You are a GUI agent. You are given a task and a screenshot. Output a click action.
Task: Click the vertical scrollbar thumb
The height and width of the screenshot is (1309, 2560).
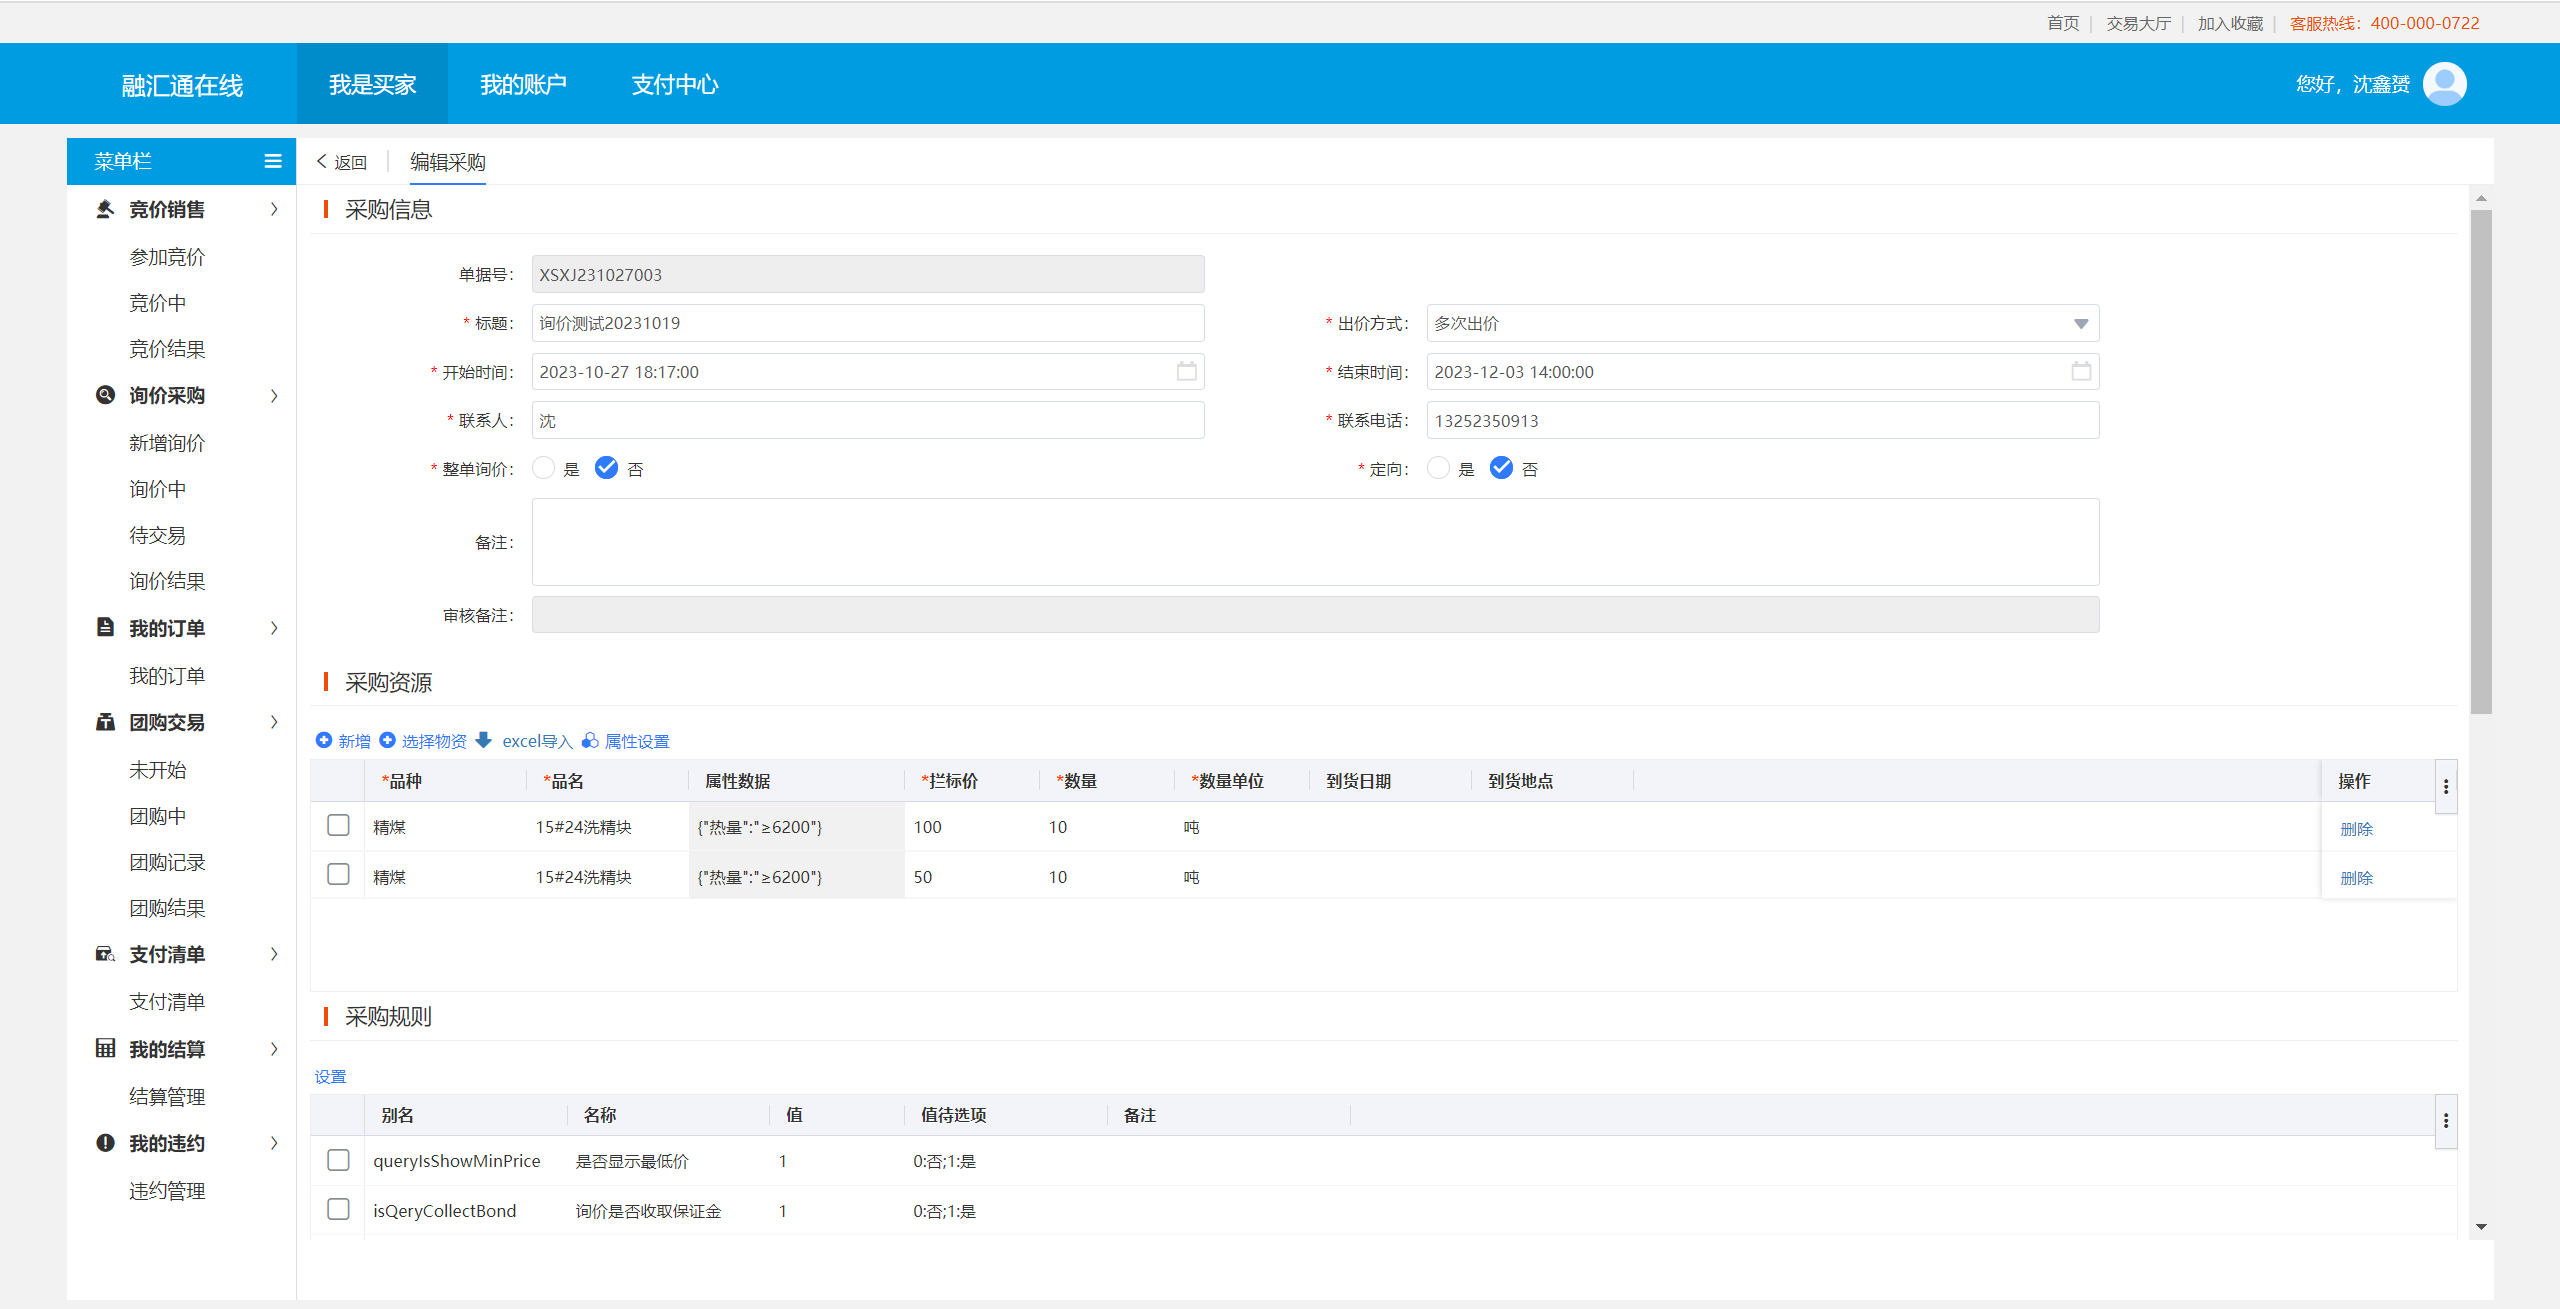tap(2481, 460)
